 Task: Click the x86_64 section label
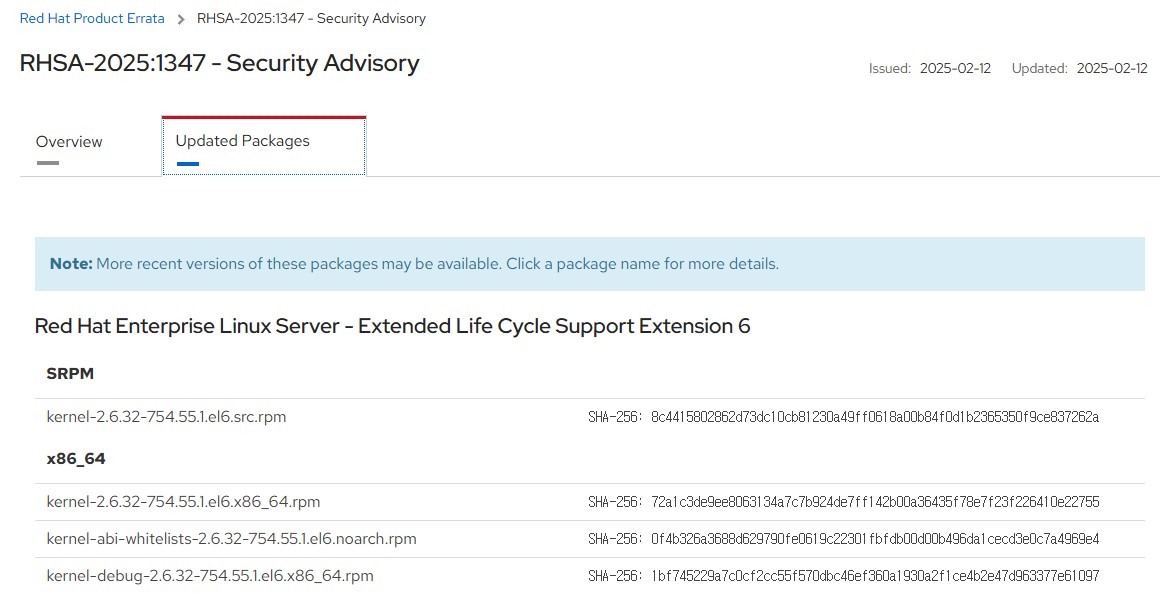76,458
